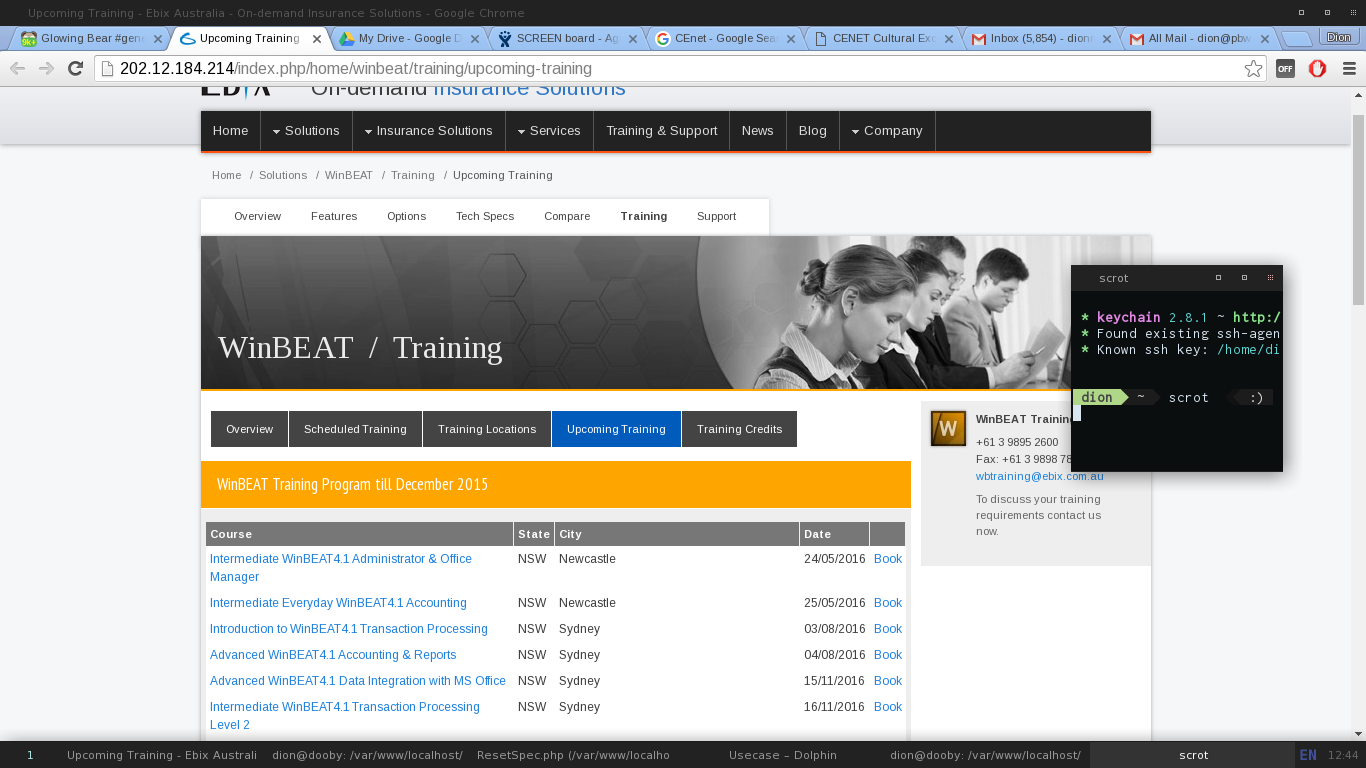Click the WinBEAT W logo icon
This screenshot has height=768, width=1366.
click(x=948, y=428)
